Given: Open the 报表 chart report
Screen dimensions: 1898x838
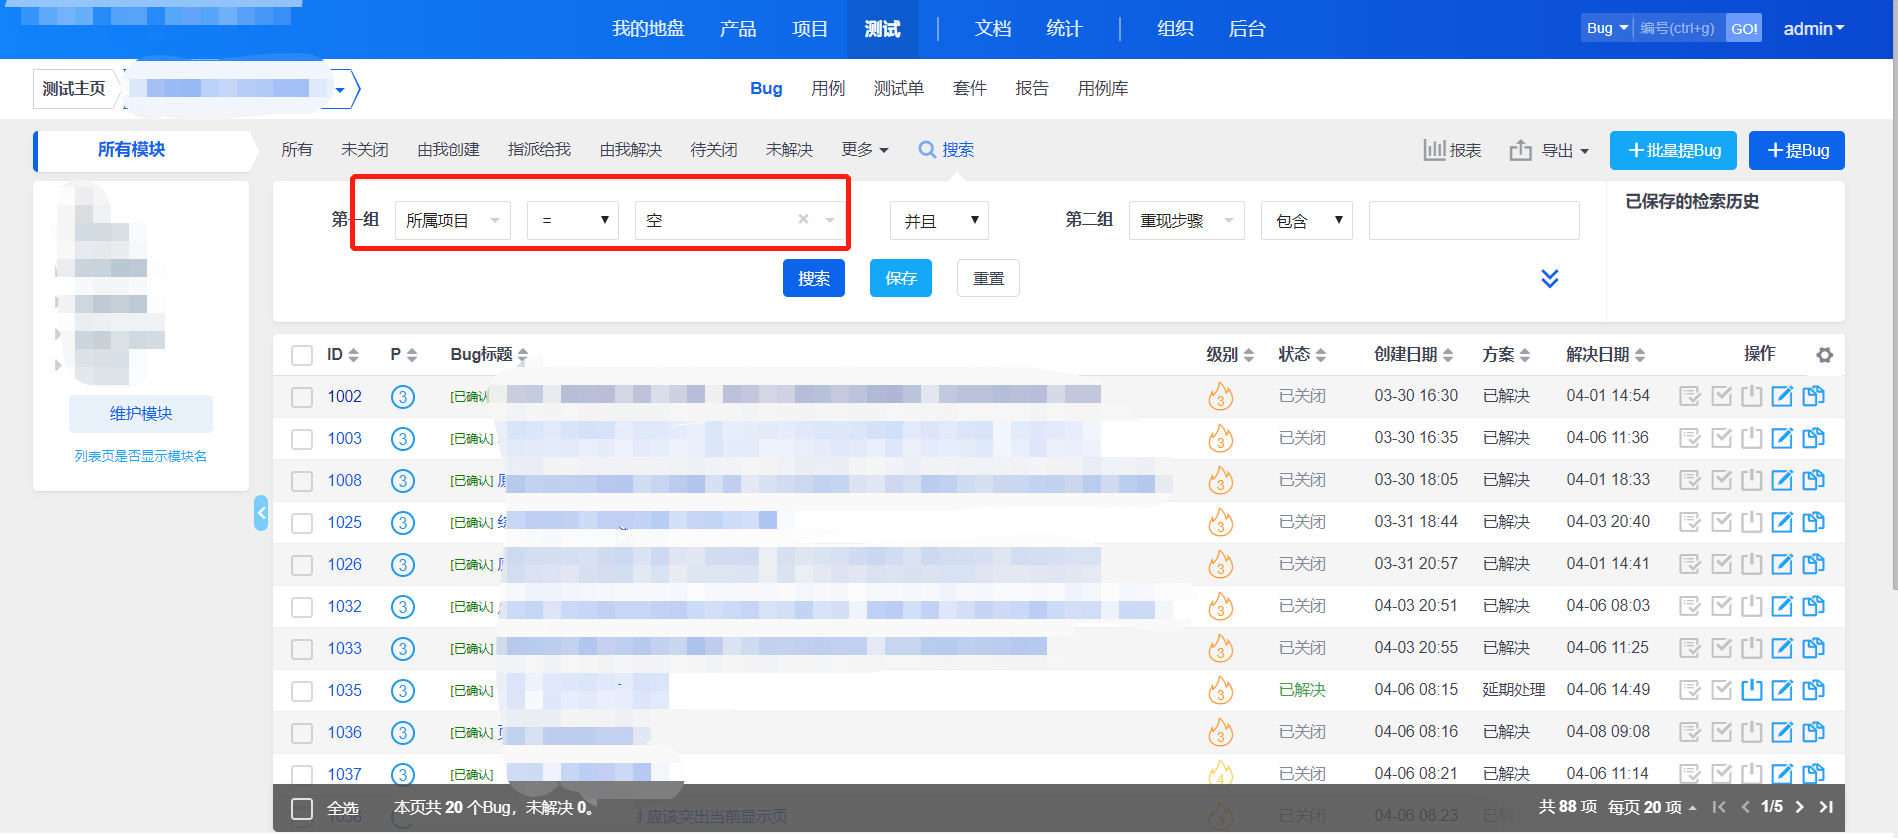Looking at the screenshot, I should point(1452,150).
